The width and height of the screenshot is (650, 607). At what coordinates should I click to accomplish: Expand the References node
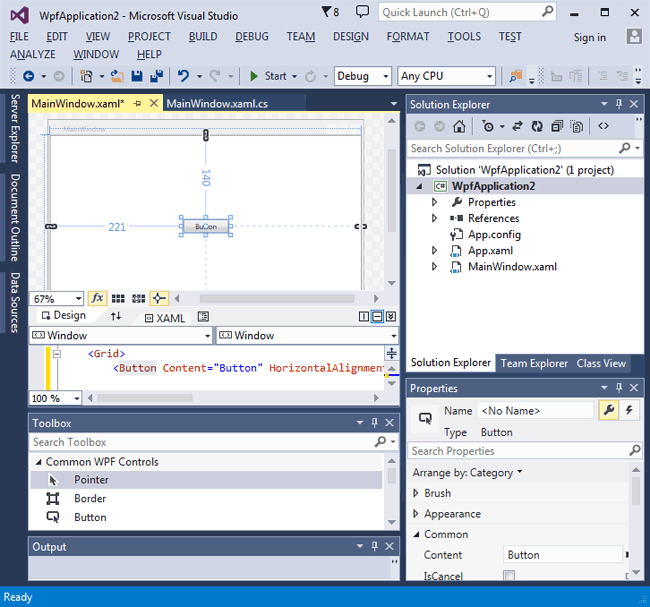[x=434, y=218]
